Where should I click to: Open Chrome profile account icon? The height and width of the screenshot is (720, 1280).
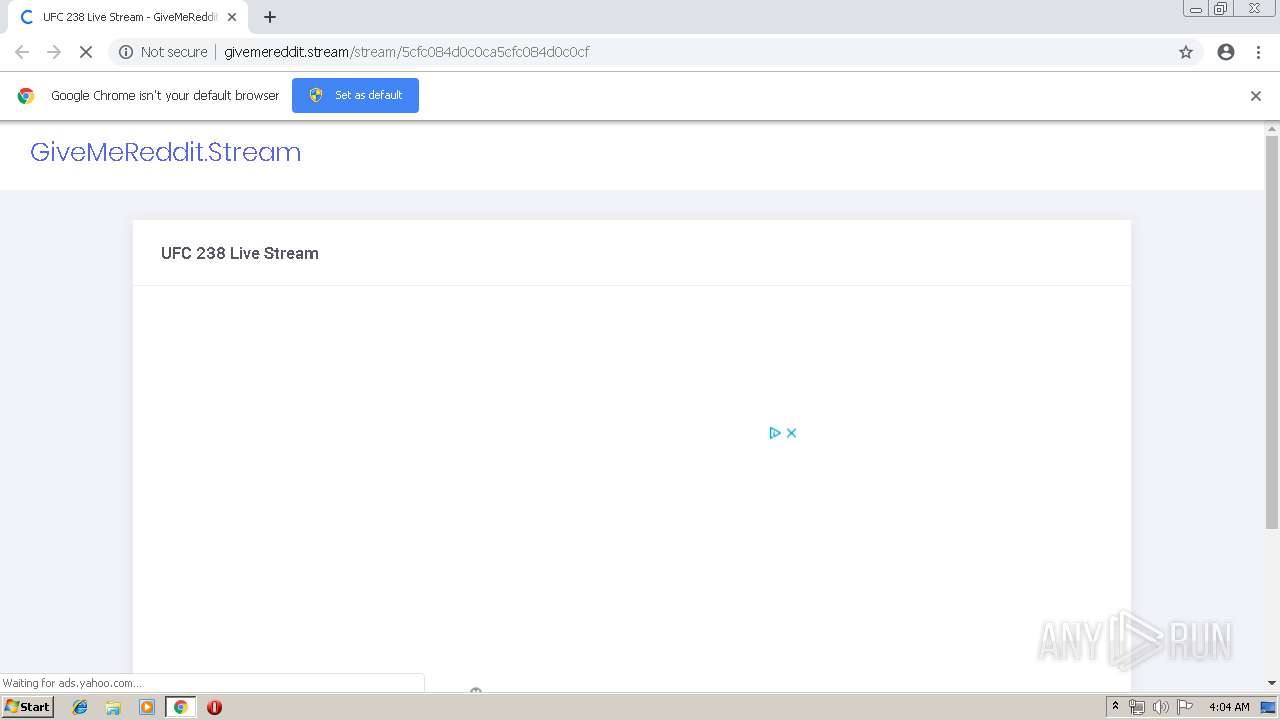click(x=1226, y=52)
